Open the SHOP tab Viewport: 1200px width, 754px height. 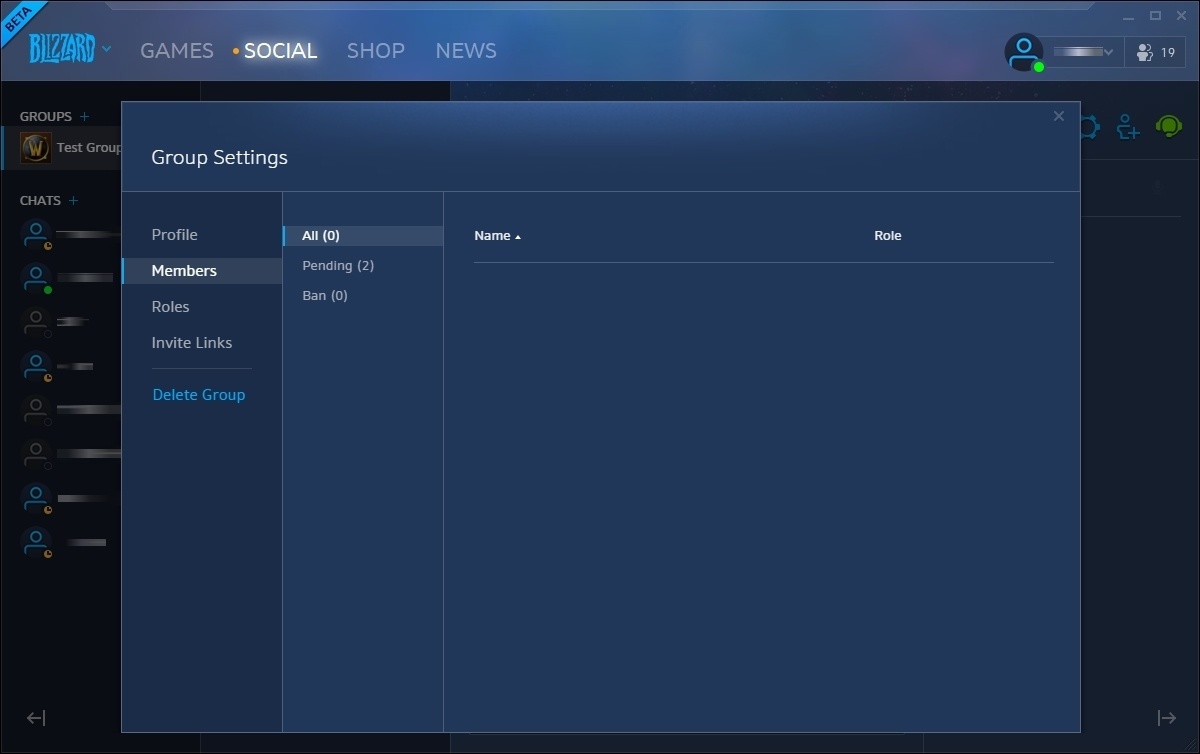(x=375, y=51)
